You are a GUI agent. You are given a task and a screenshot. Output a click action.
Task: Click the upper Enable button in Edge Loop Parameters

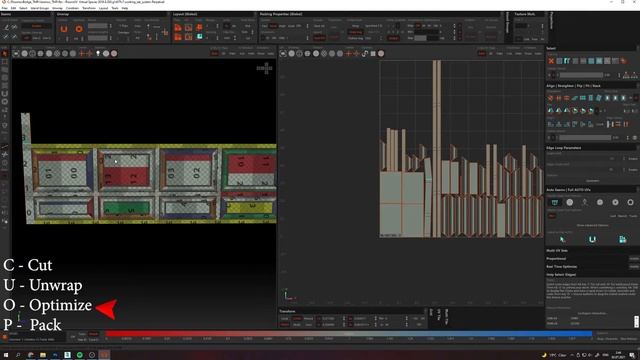[633, 158]
